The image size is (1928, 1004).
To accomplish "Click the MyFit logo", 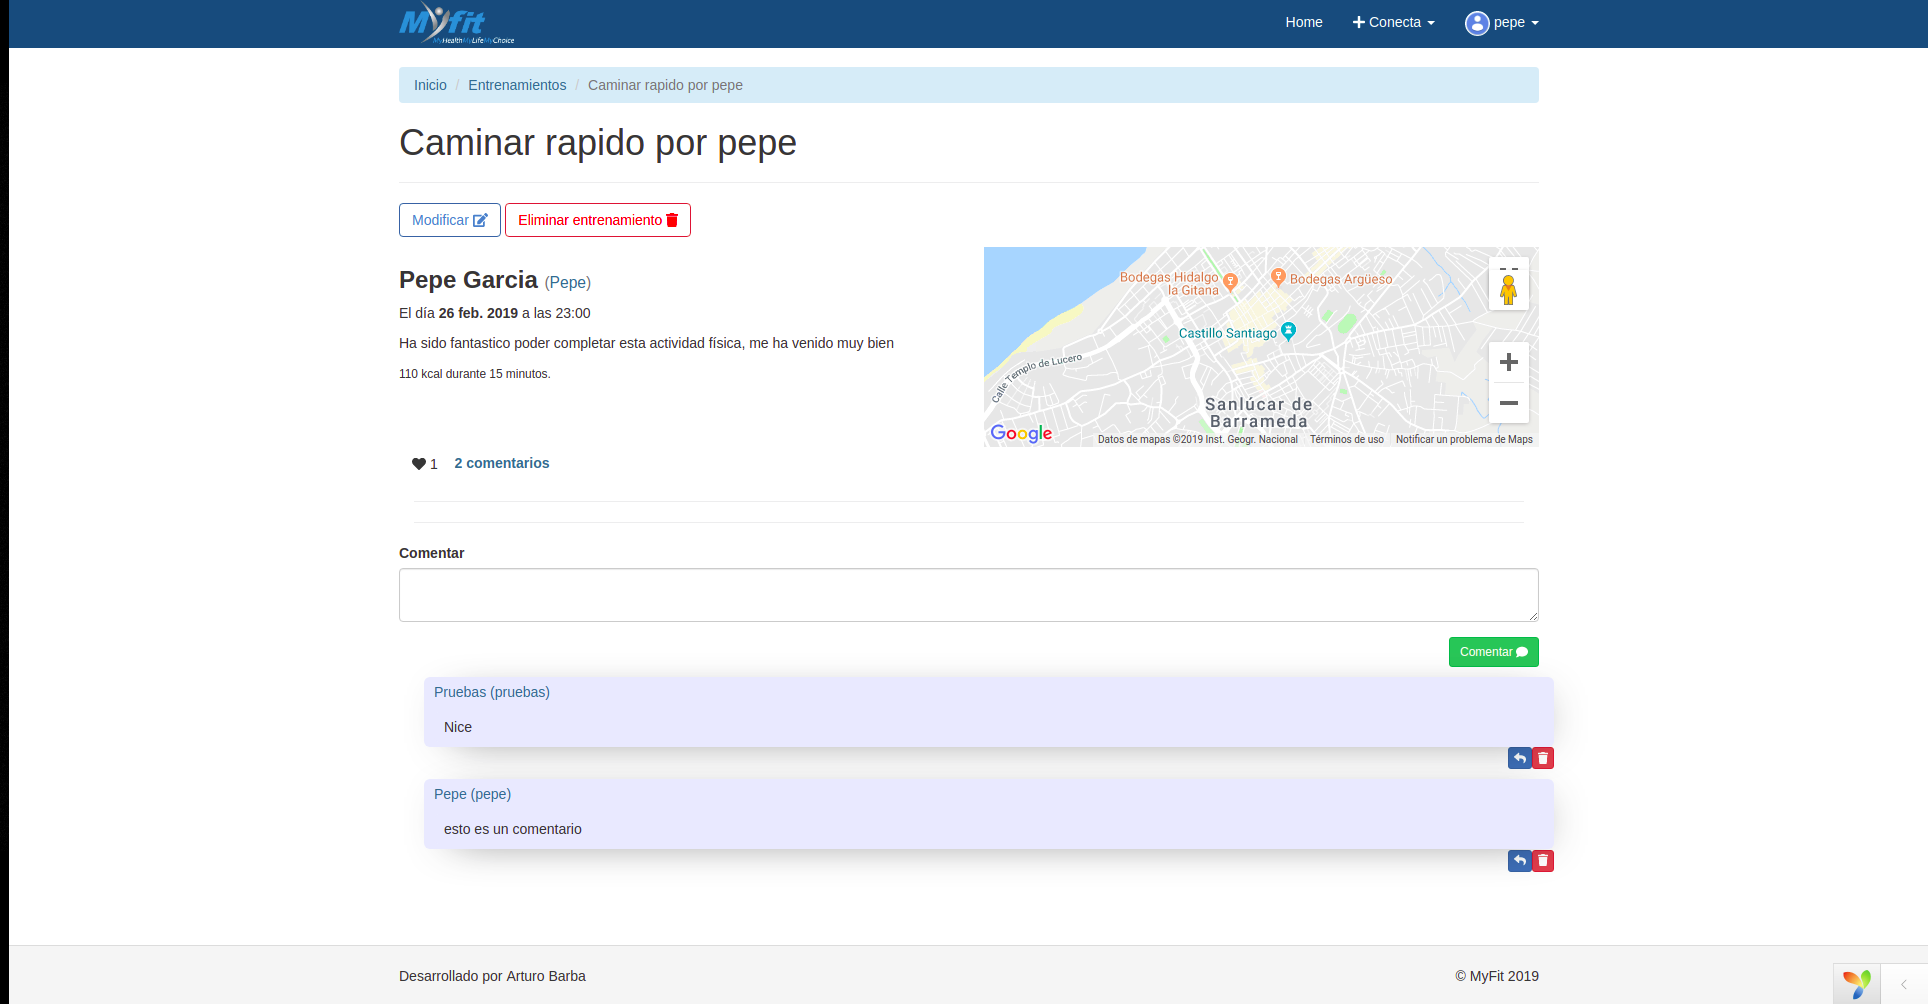I will [x=456, y=23].
